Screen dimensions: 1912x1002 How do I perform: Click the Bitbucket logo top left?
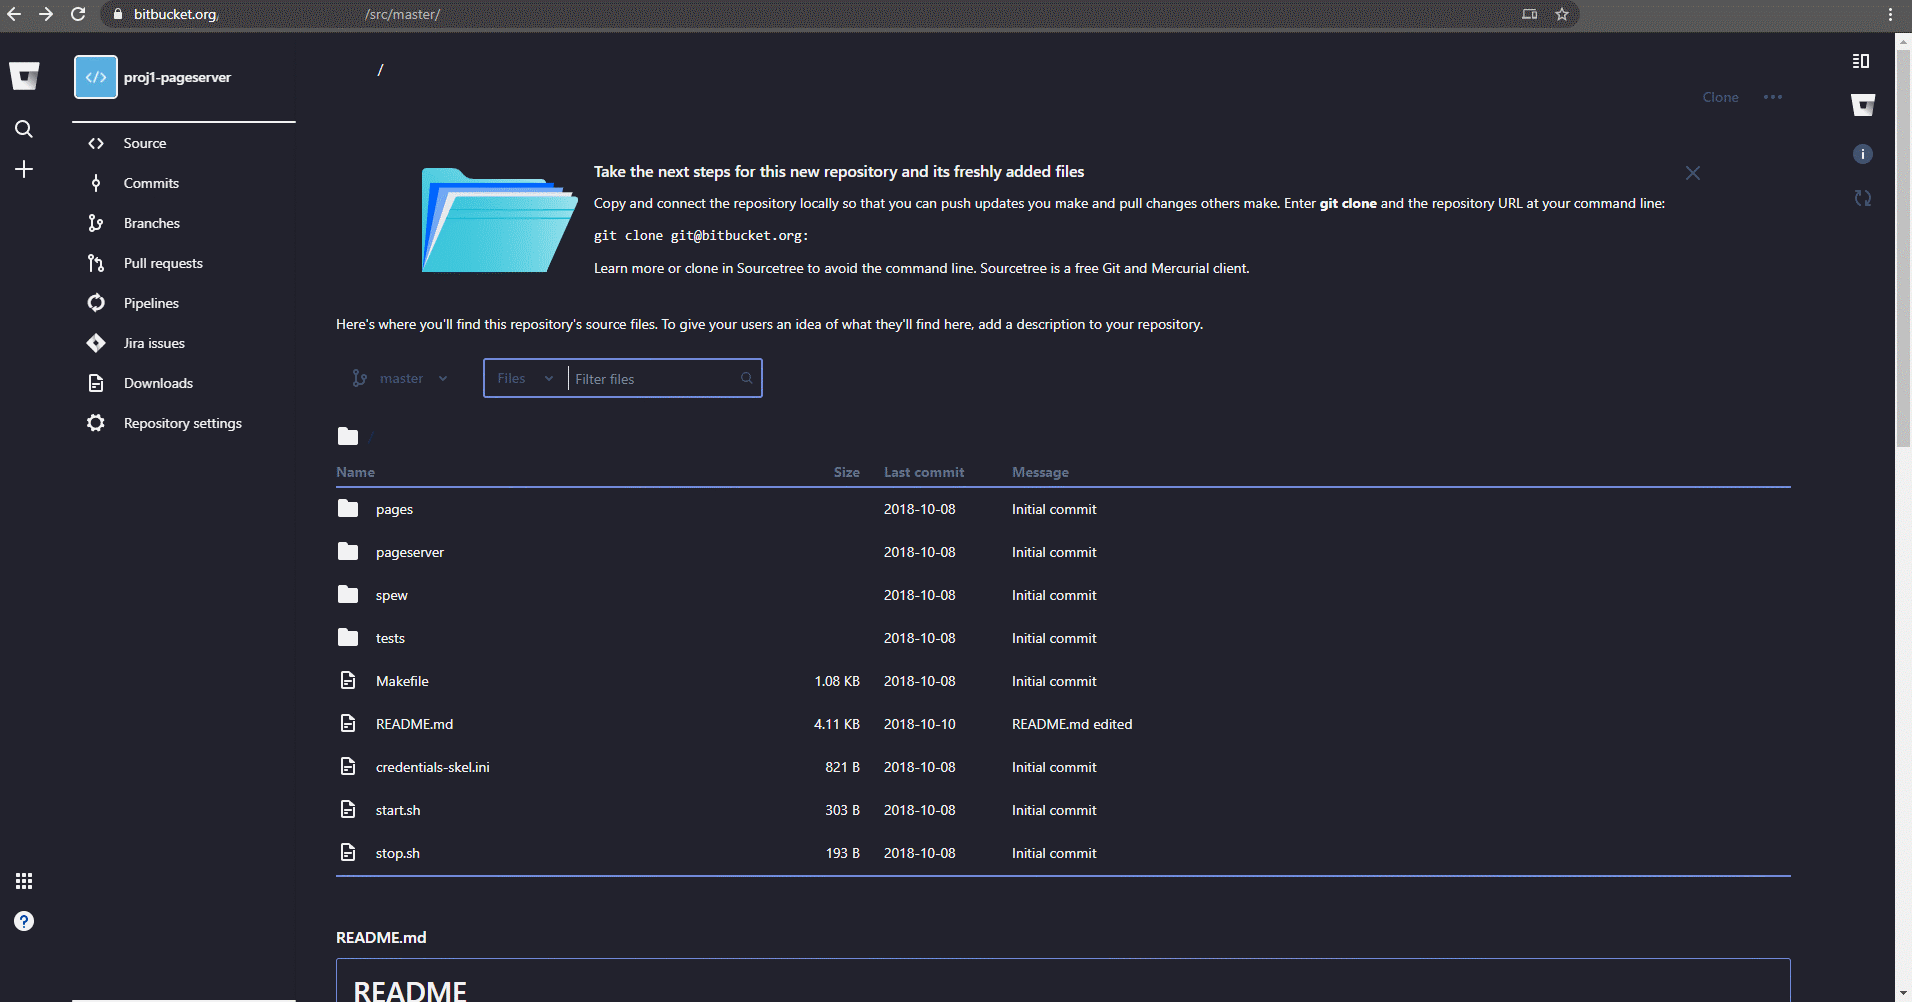(x=23, y=76)
